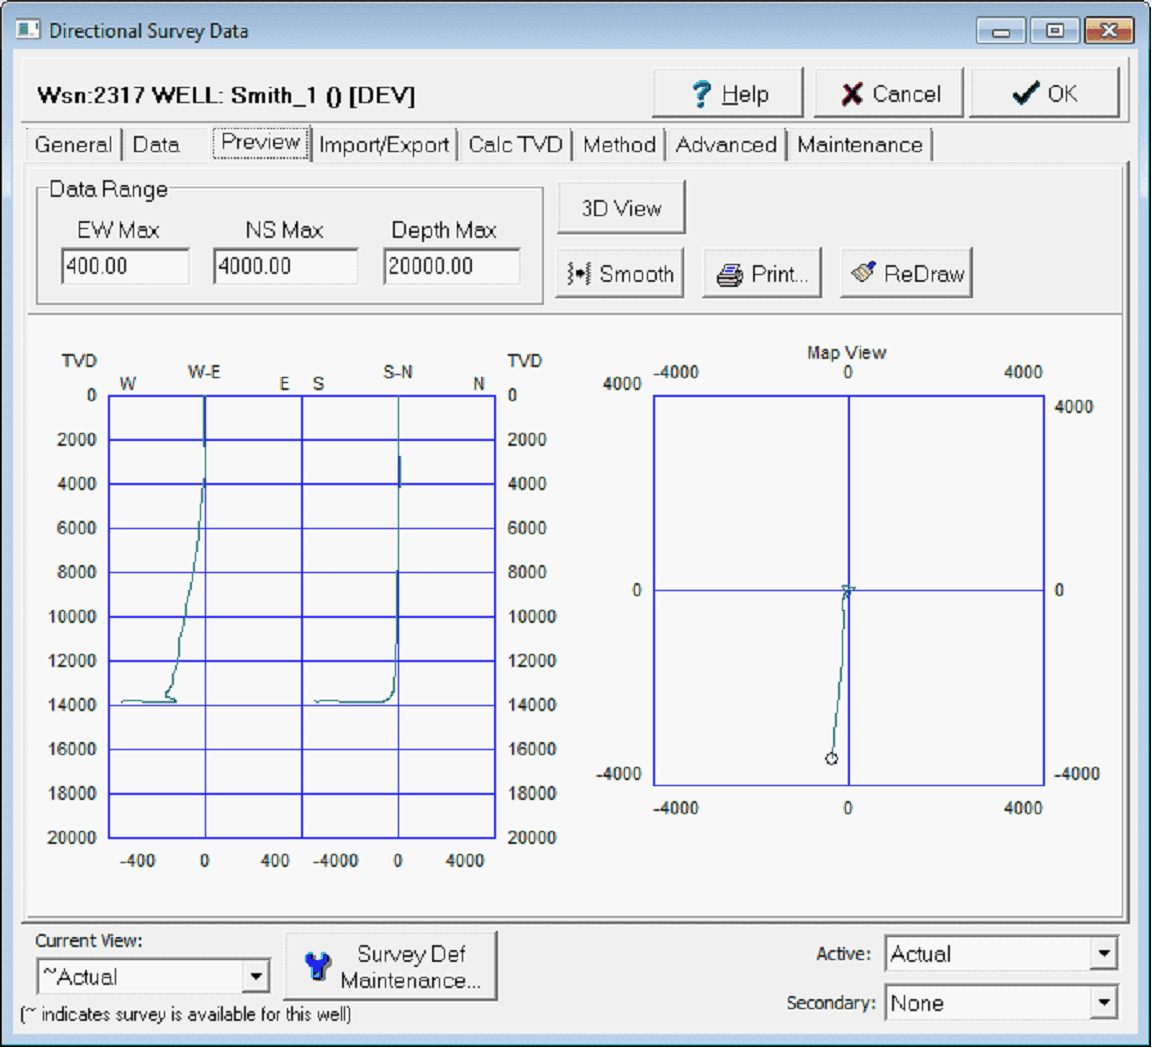Click ReDraw paintbrush button
1152x1048 pixels.
[906, 274]
